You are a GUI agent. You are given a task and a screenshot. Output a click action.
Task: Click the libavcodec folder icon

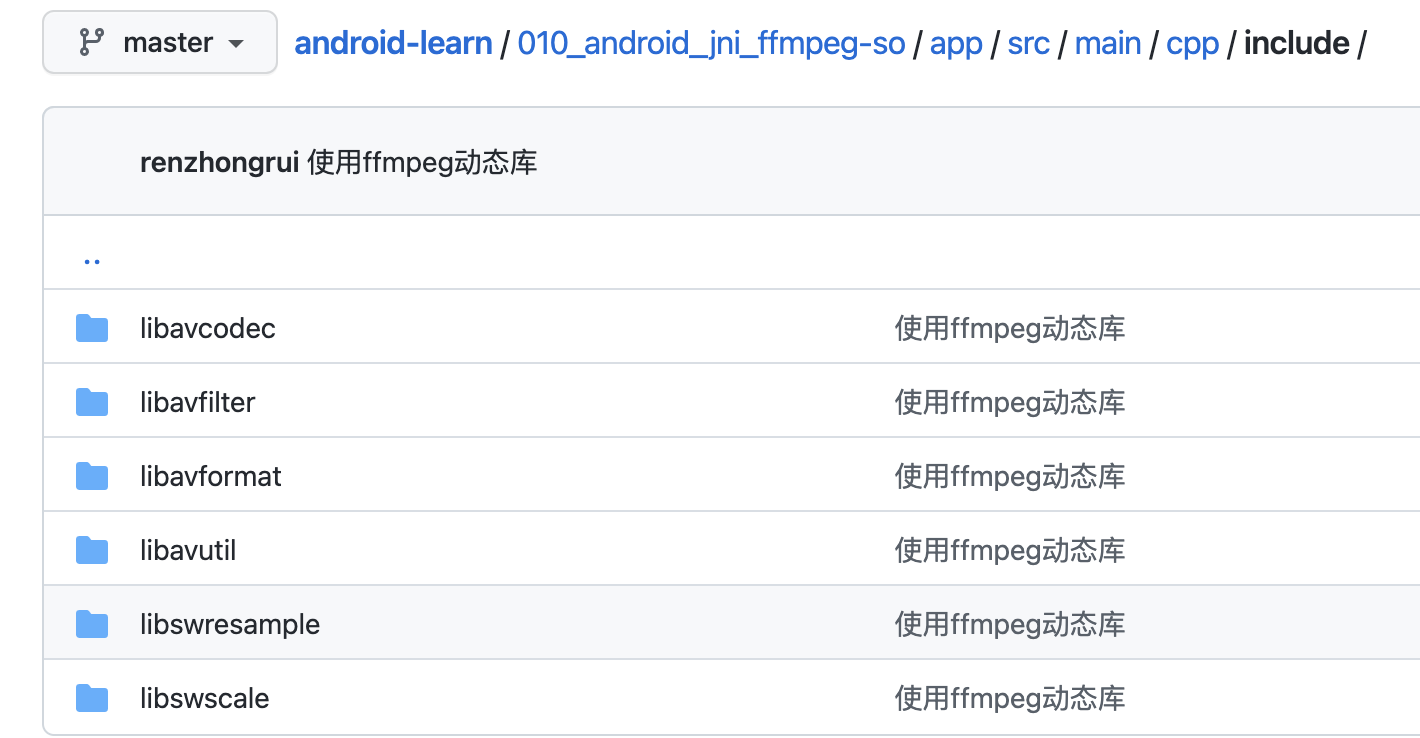(x=92, y=328)
